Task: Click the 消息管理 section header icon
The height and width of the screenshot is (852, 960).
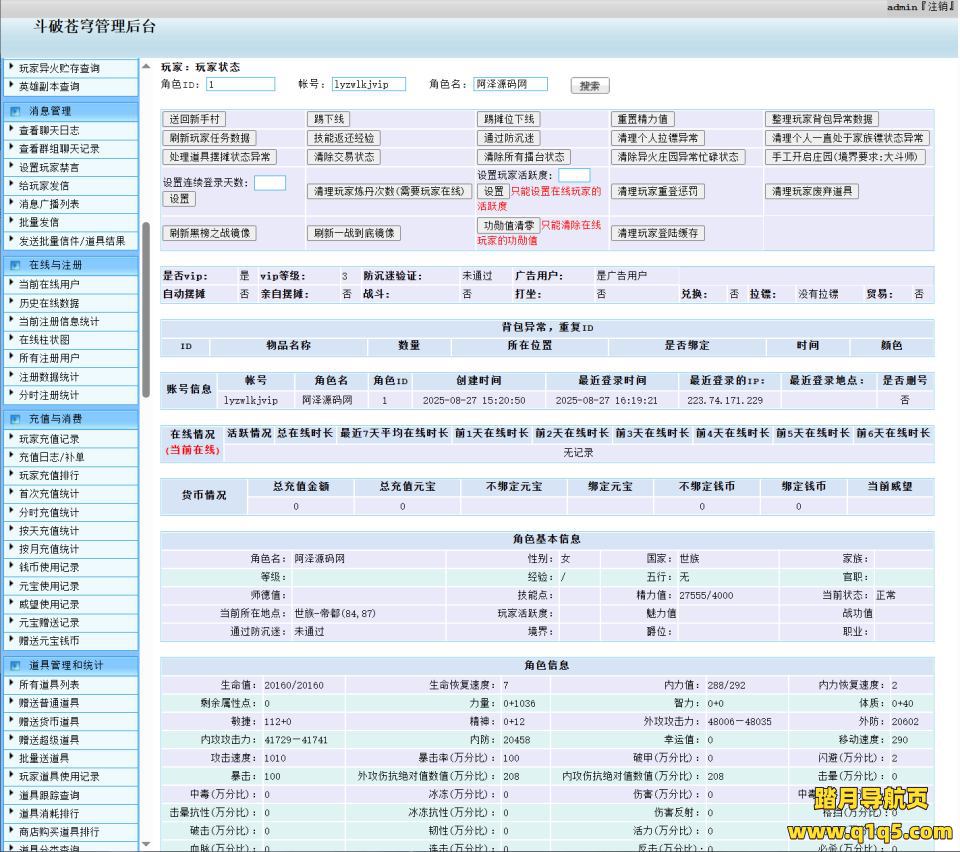Action: click(x=16, y=111)
